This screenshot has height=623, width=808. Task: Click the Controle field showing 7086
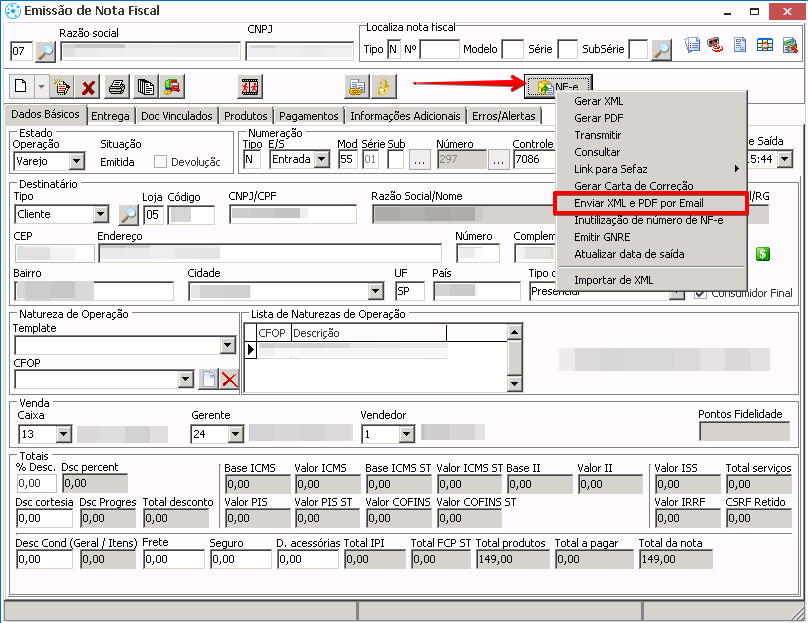click(535, 159)
